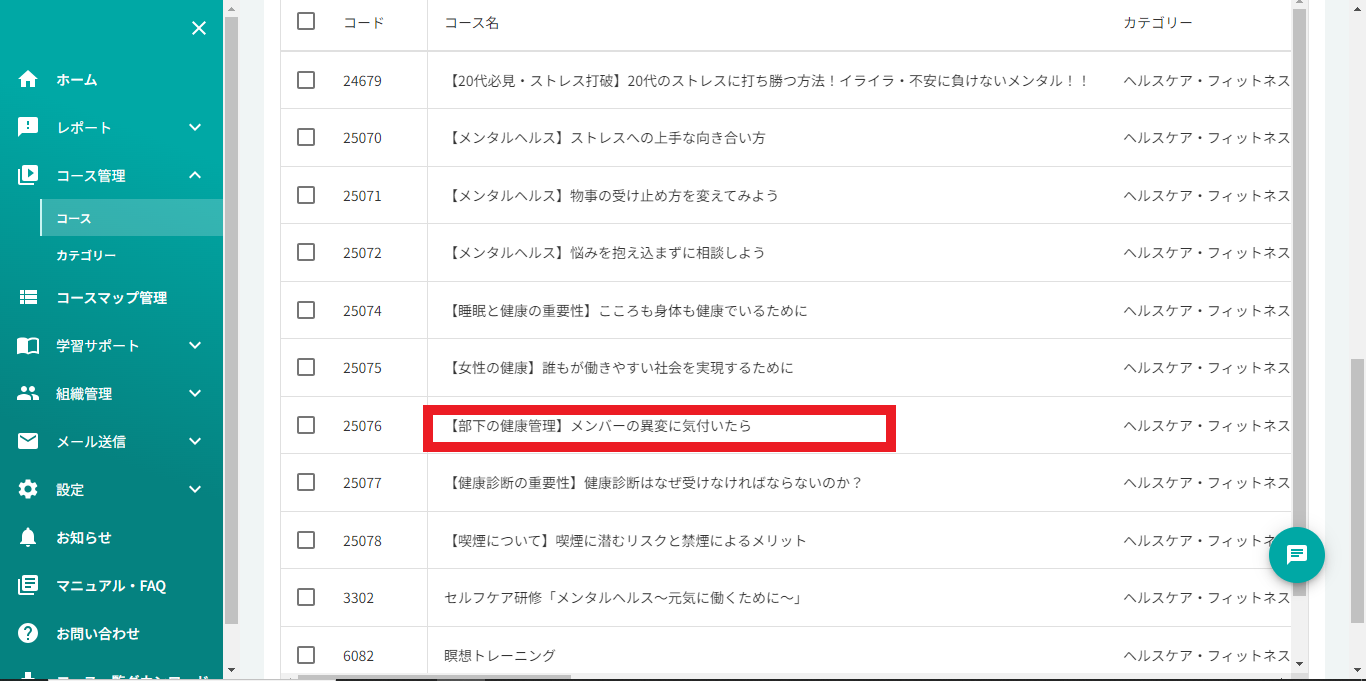Check the box for course 25078
Screen dimensions: 1366x681
pos(306,540)
